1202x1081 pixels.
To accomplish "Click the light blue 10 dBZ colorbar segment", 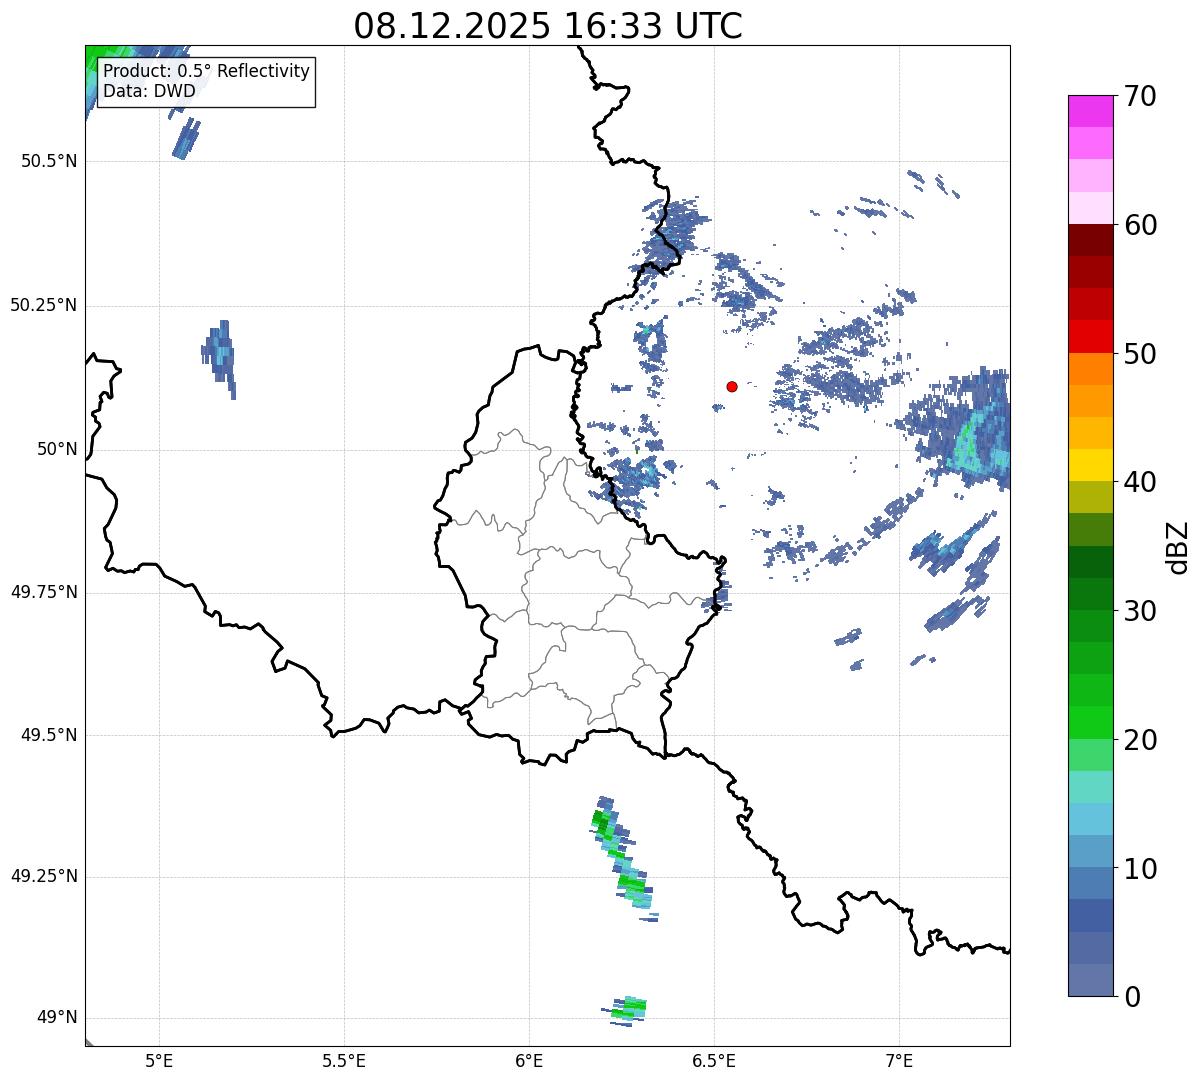I will point(1091,851).
